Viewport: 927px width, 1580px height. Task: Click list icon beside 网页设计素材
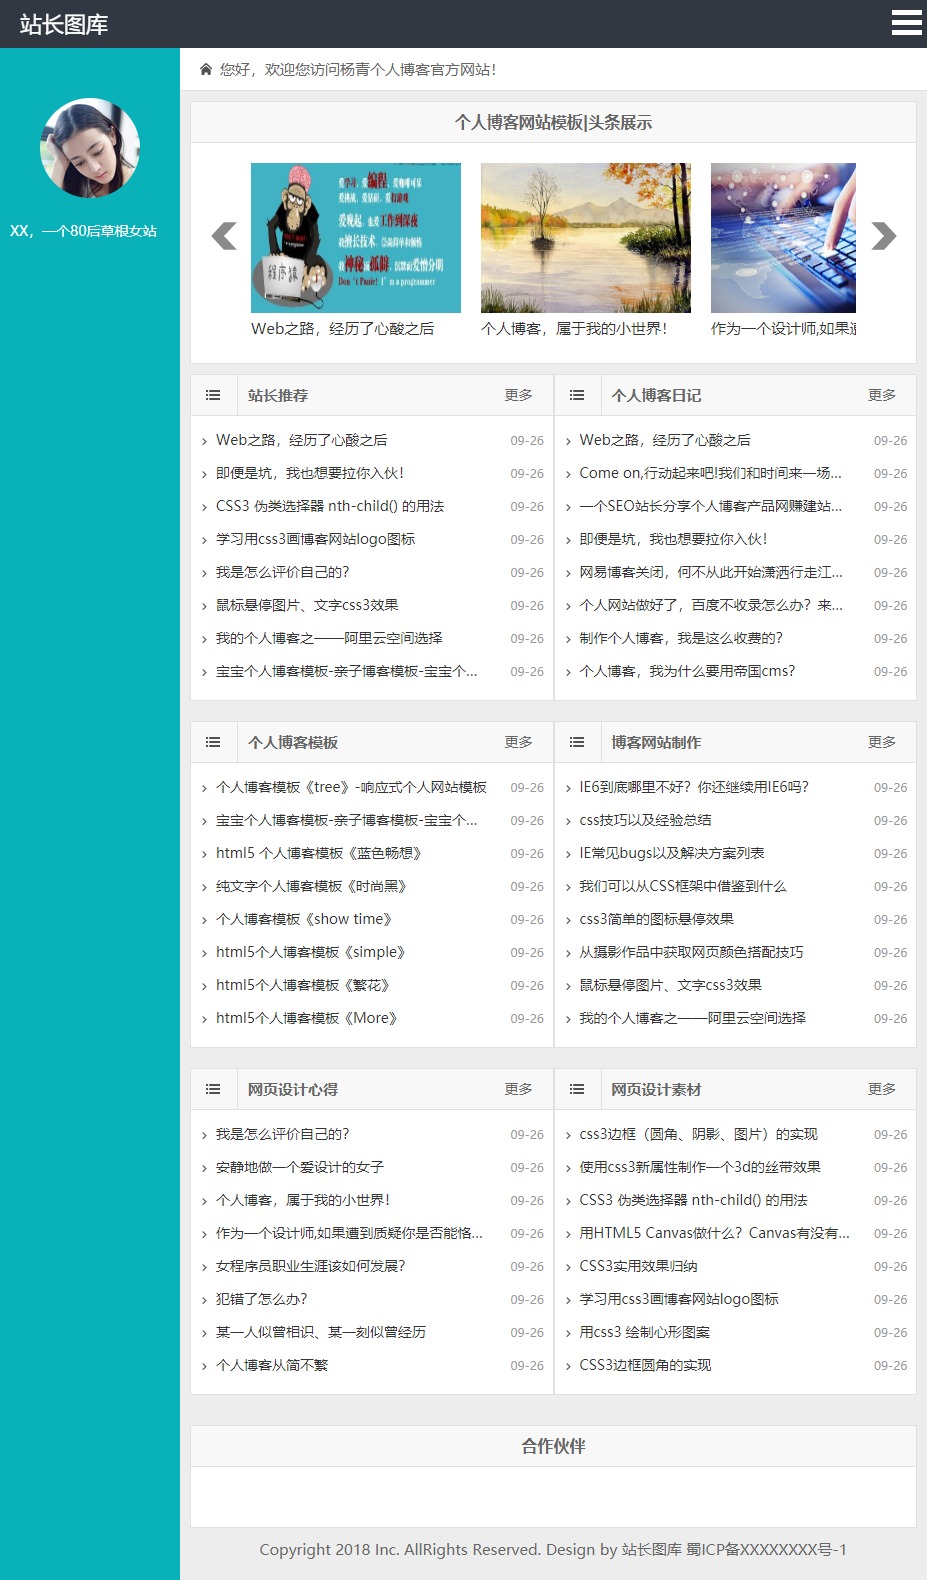point(577,1089)
